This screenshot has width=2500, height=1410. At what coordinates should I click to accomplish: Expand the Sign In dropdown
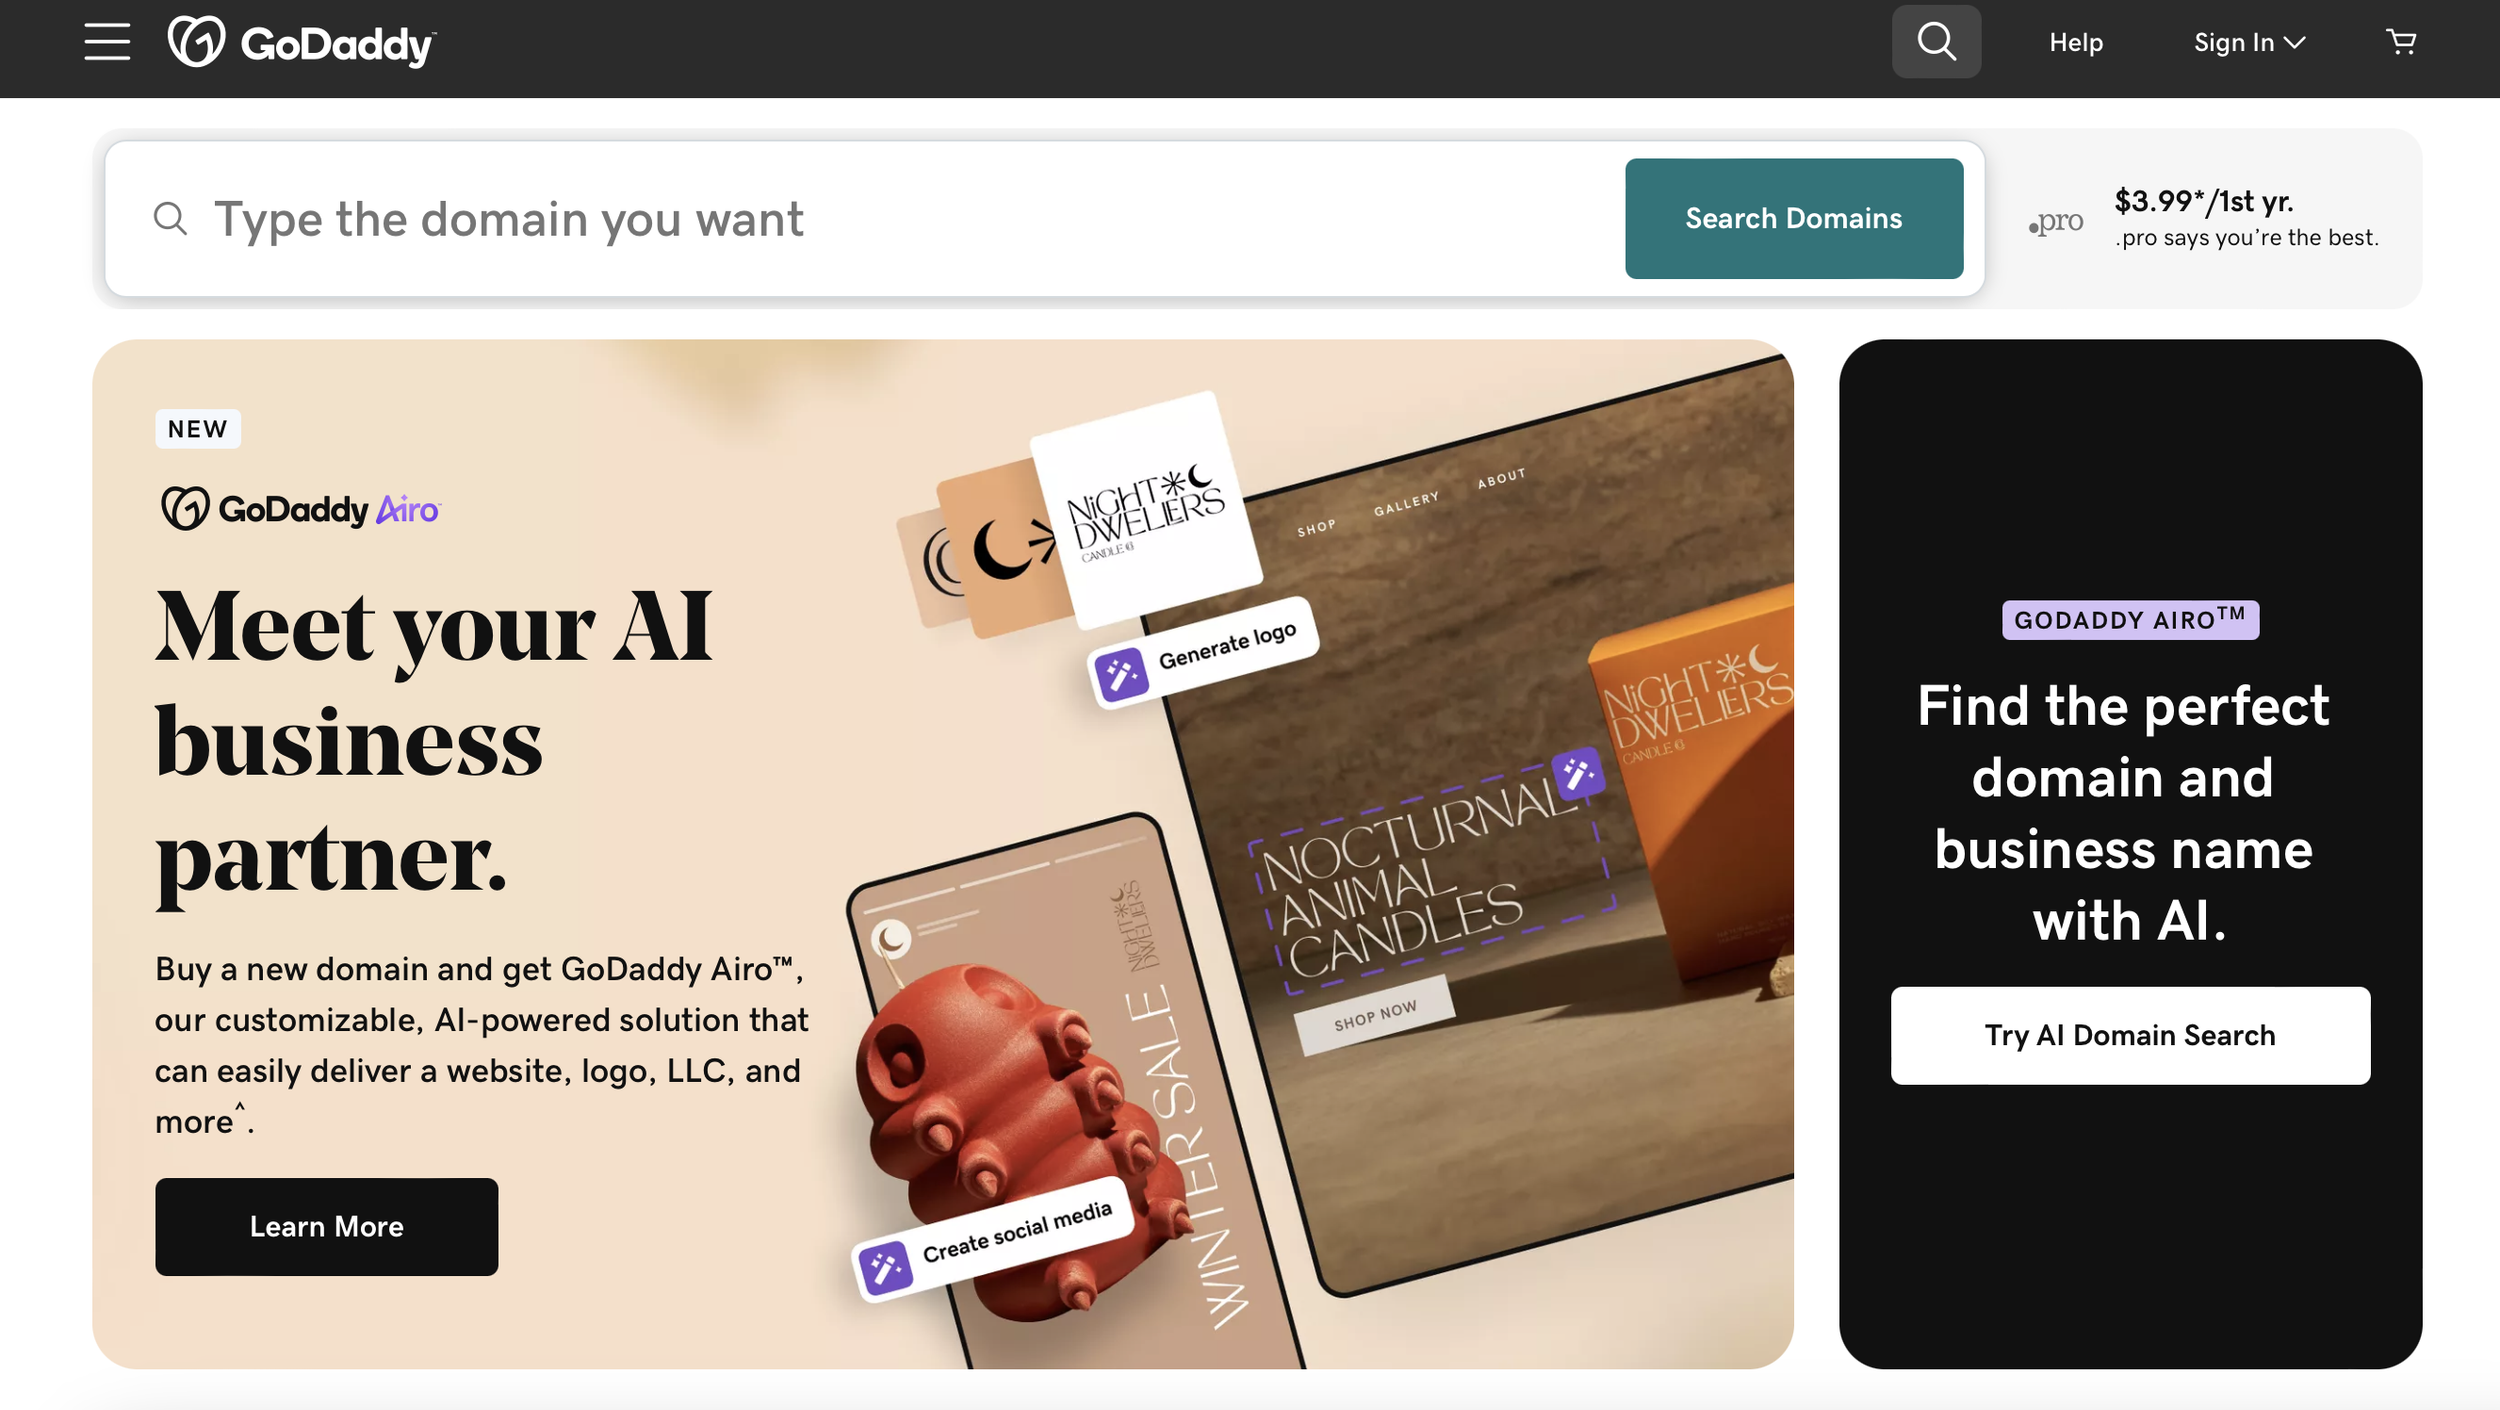tap(2249, 42)
